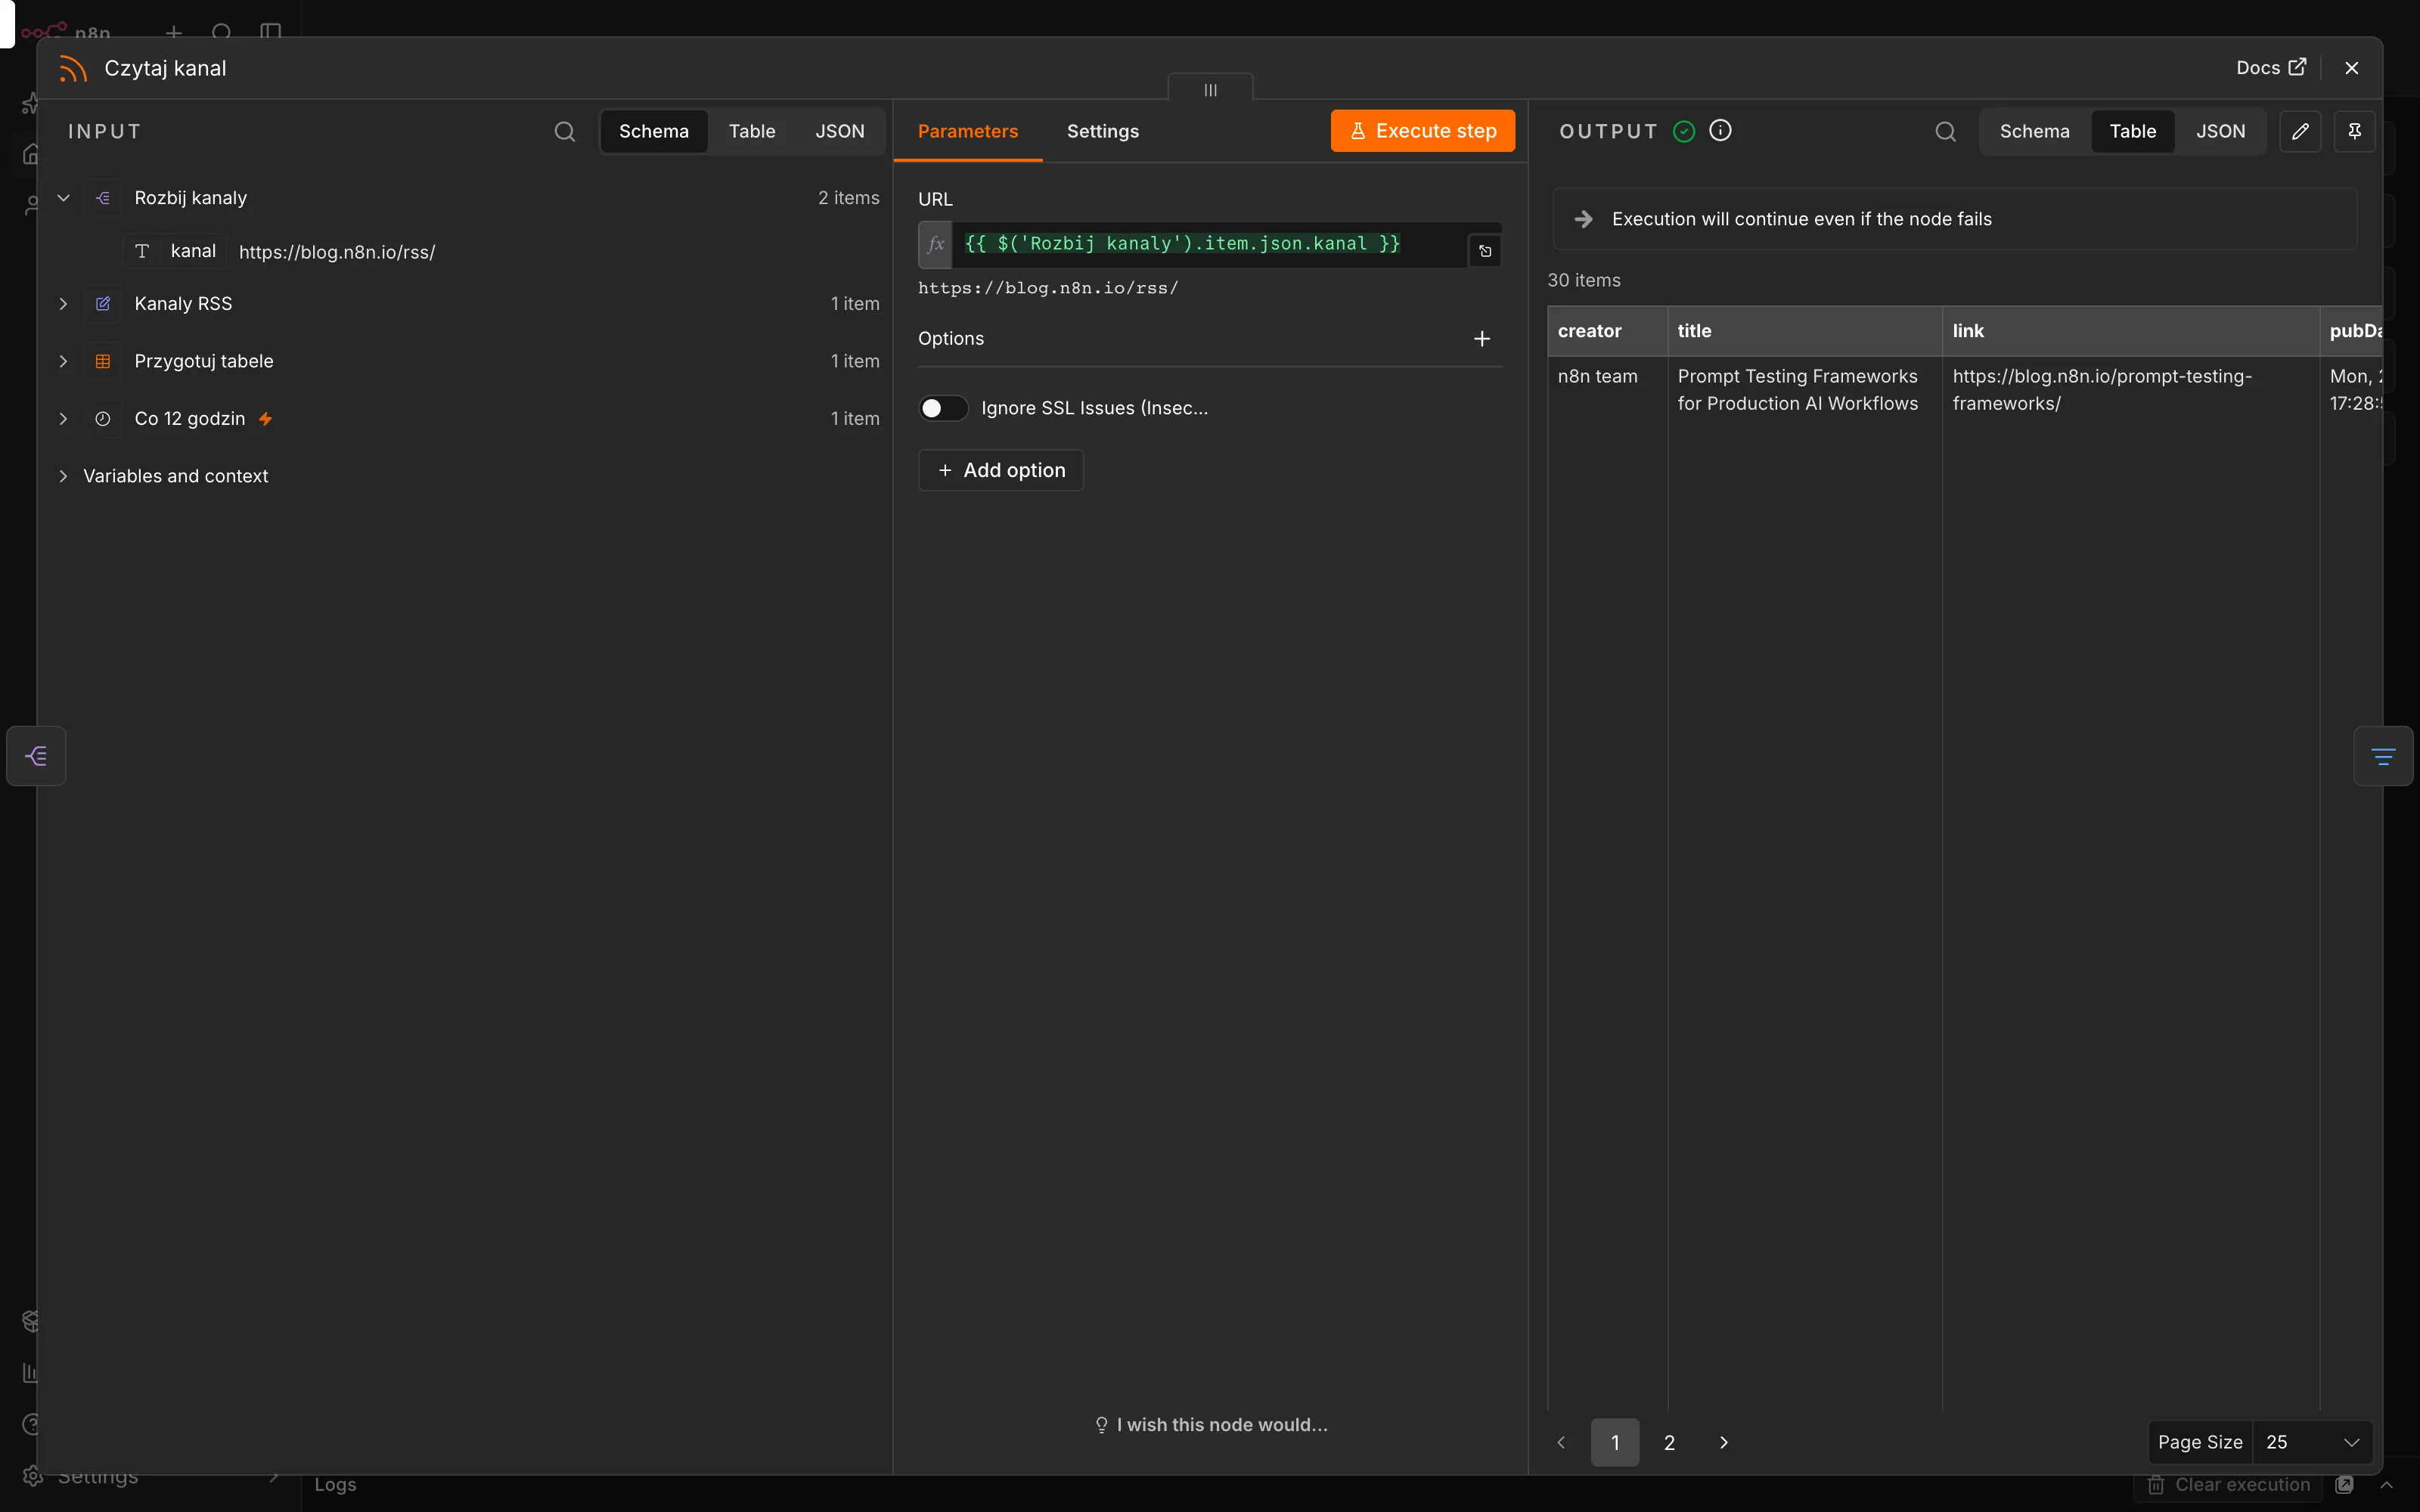Expand the Co 12 godzin node
This screenshot has height=1512, width=2420.
coord(63,419)
